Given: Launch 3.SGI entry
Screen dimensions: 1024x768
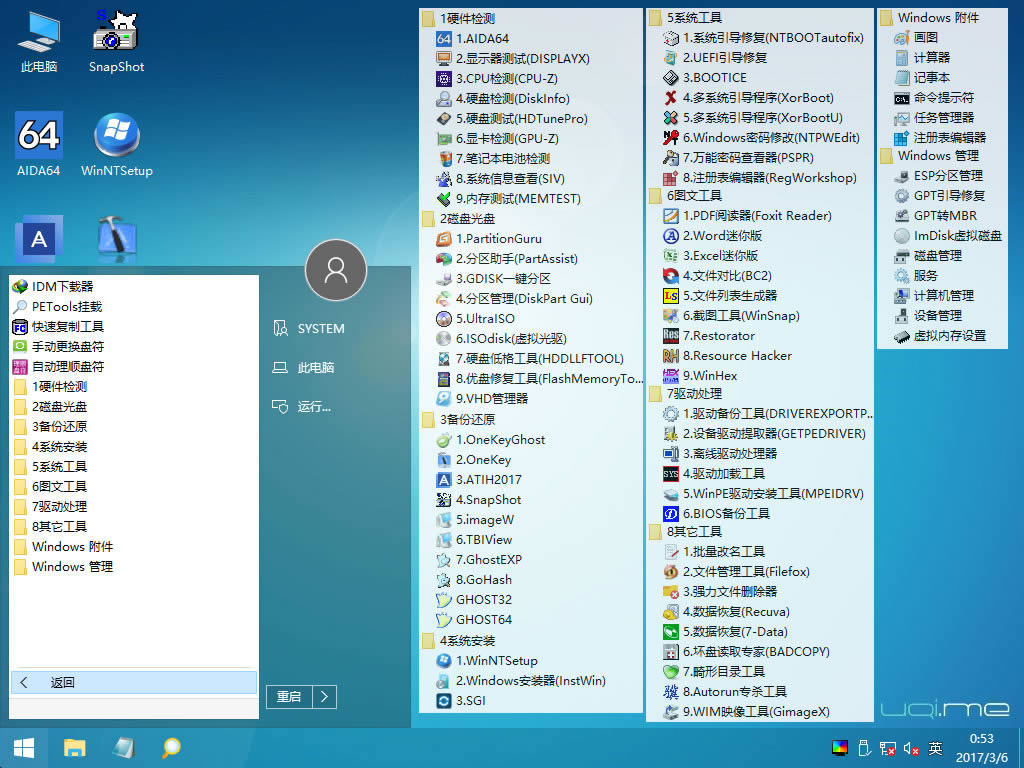Looking at the screenshot, I should 461,700.
